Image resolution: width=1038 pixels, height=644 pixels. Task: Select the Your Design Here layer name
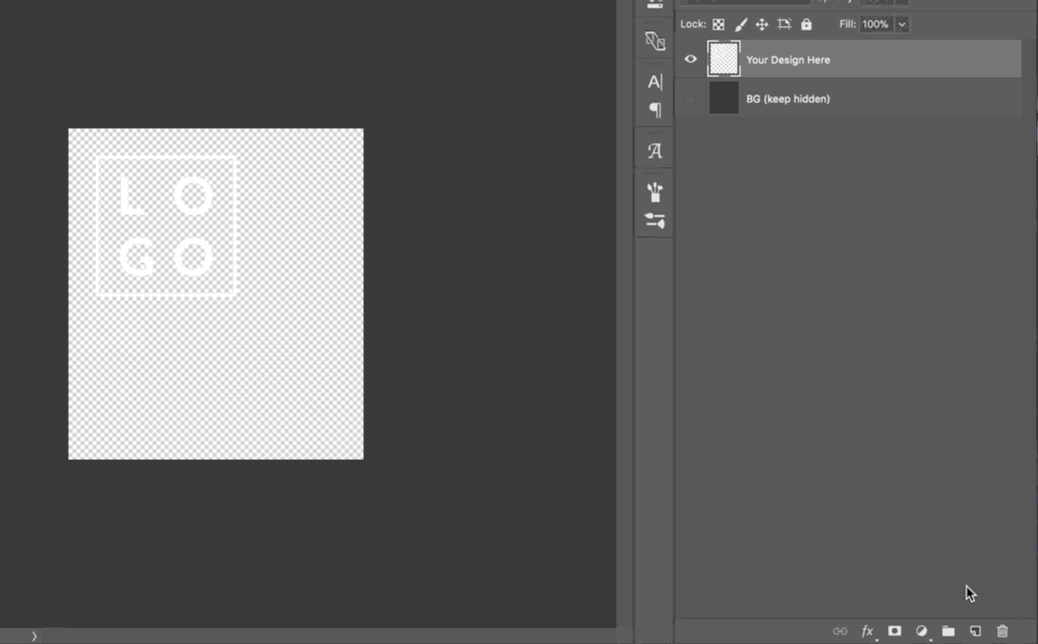pos(788,60)
